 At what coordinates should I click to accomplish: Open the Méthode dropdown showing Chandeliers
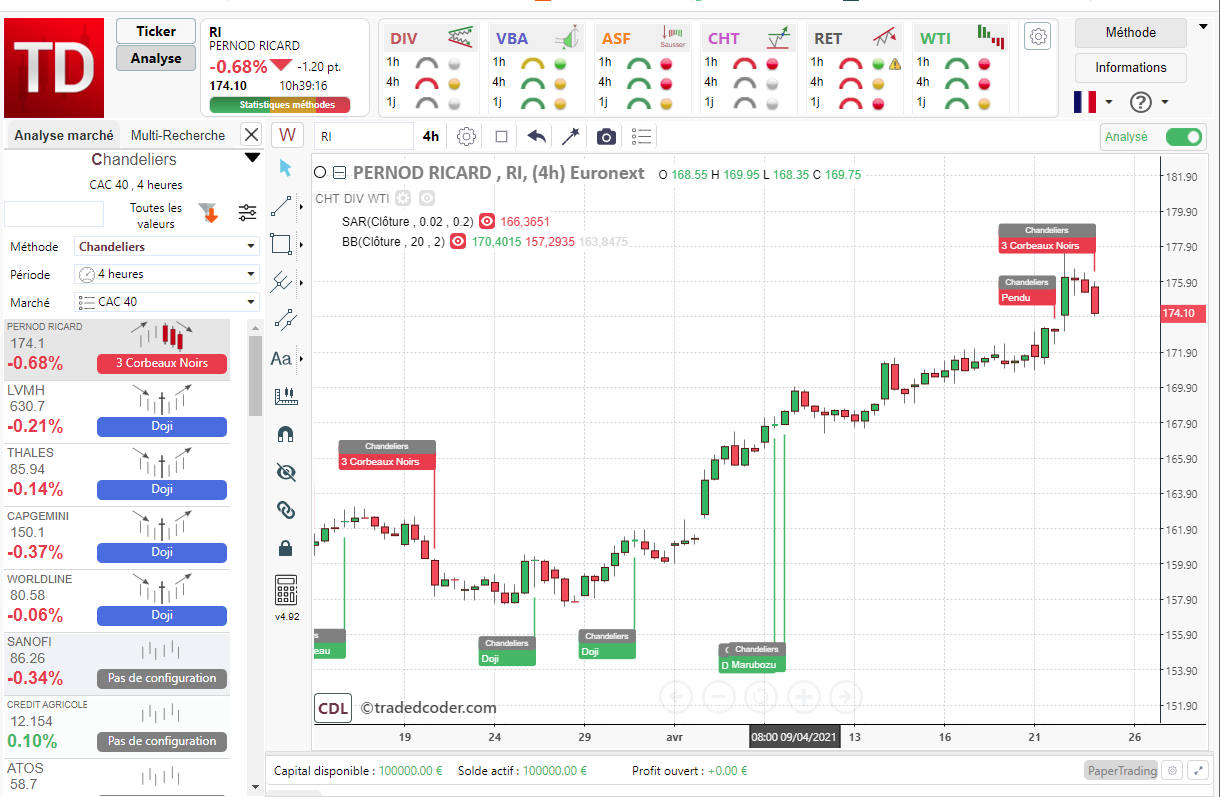[167, 247]
